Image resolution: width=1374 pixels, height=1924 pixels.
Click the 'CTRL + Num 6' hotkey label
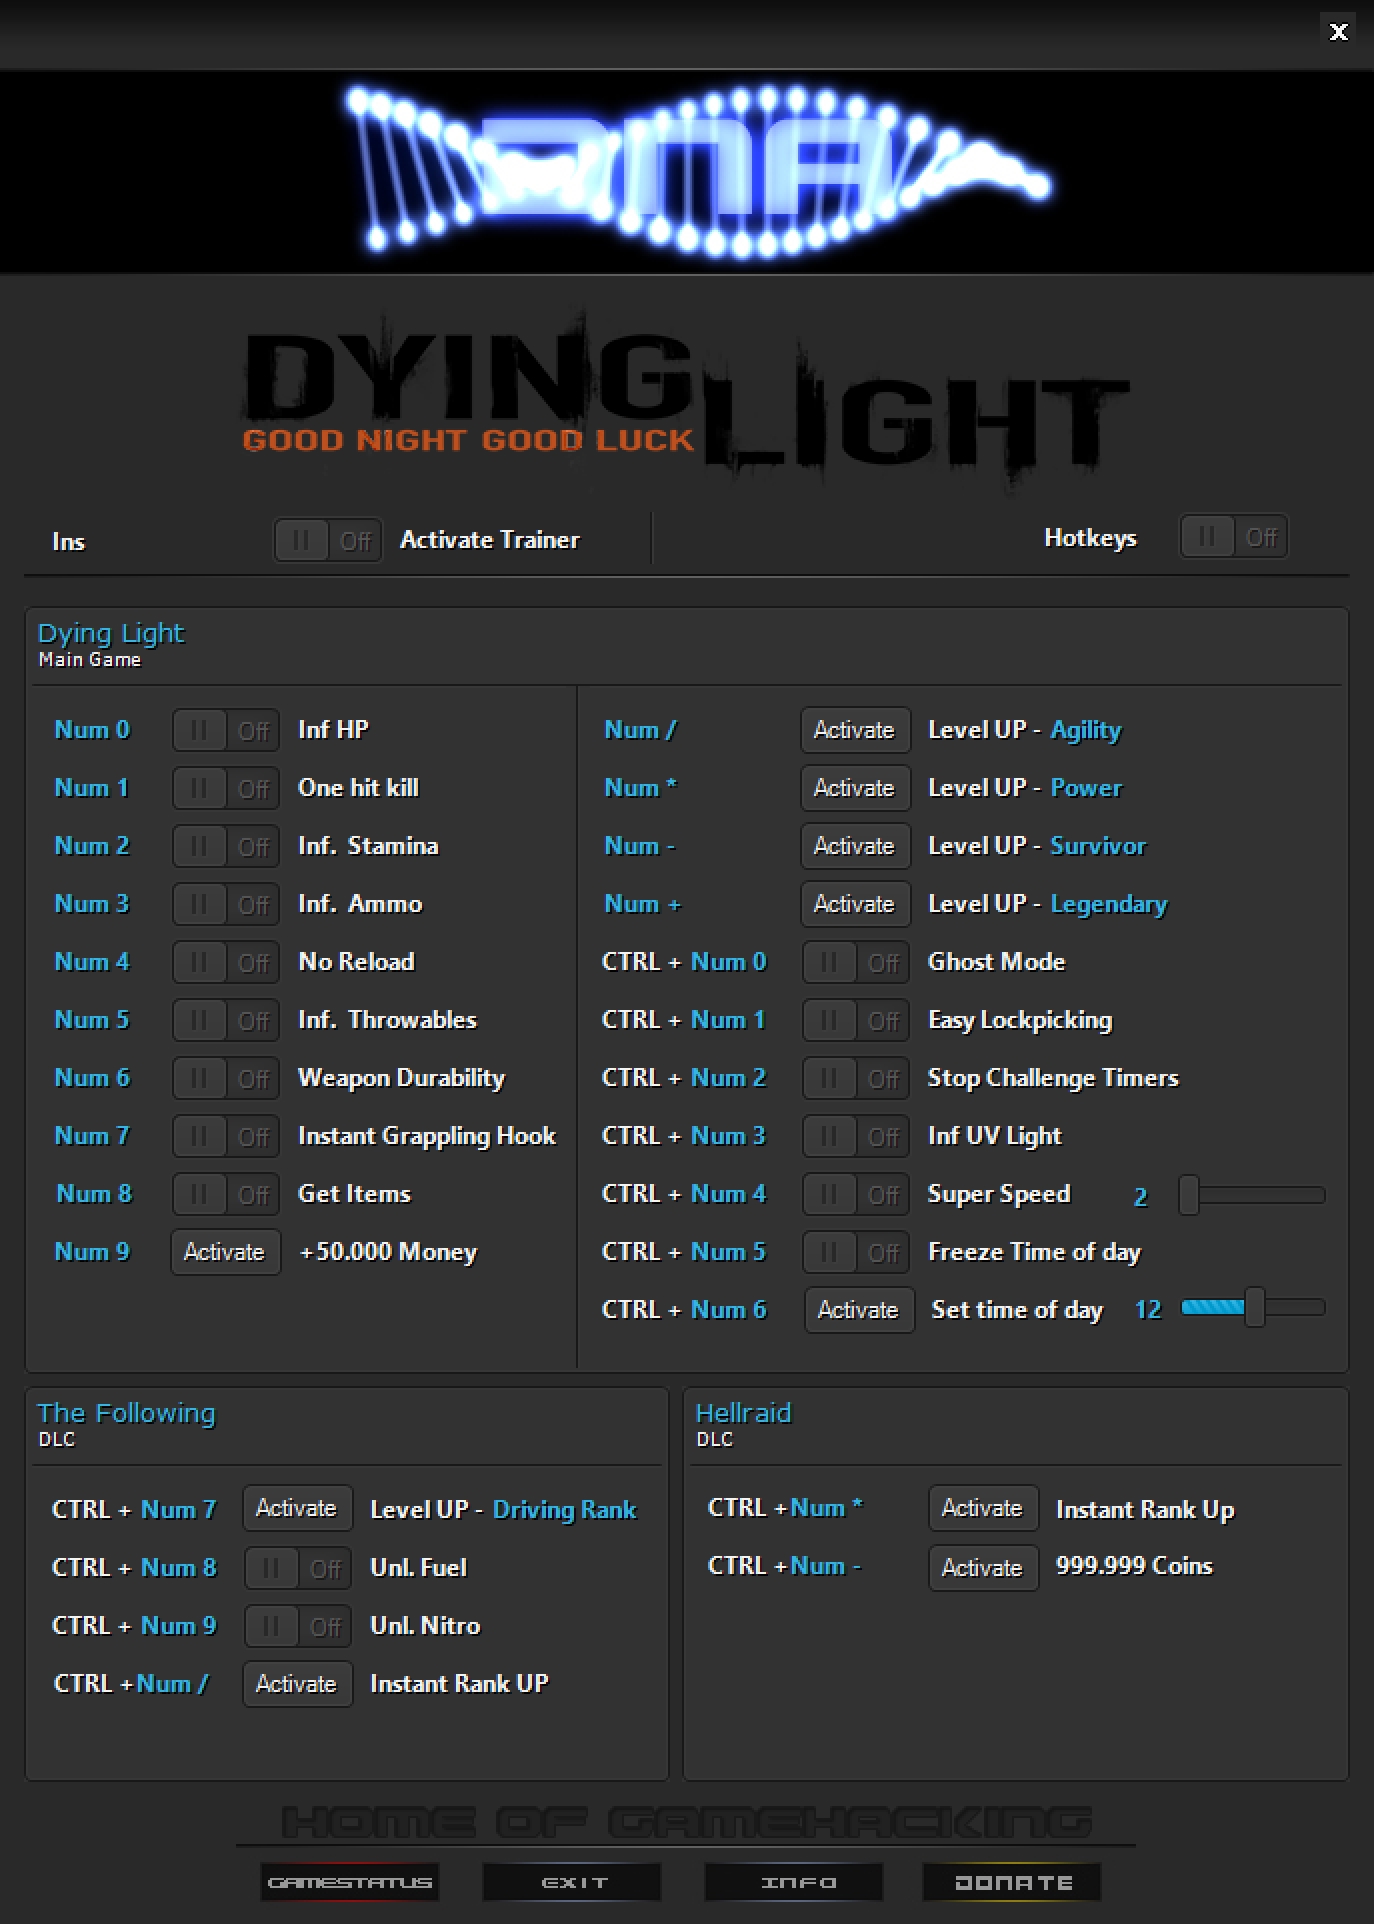tap(684, 1310)
